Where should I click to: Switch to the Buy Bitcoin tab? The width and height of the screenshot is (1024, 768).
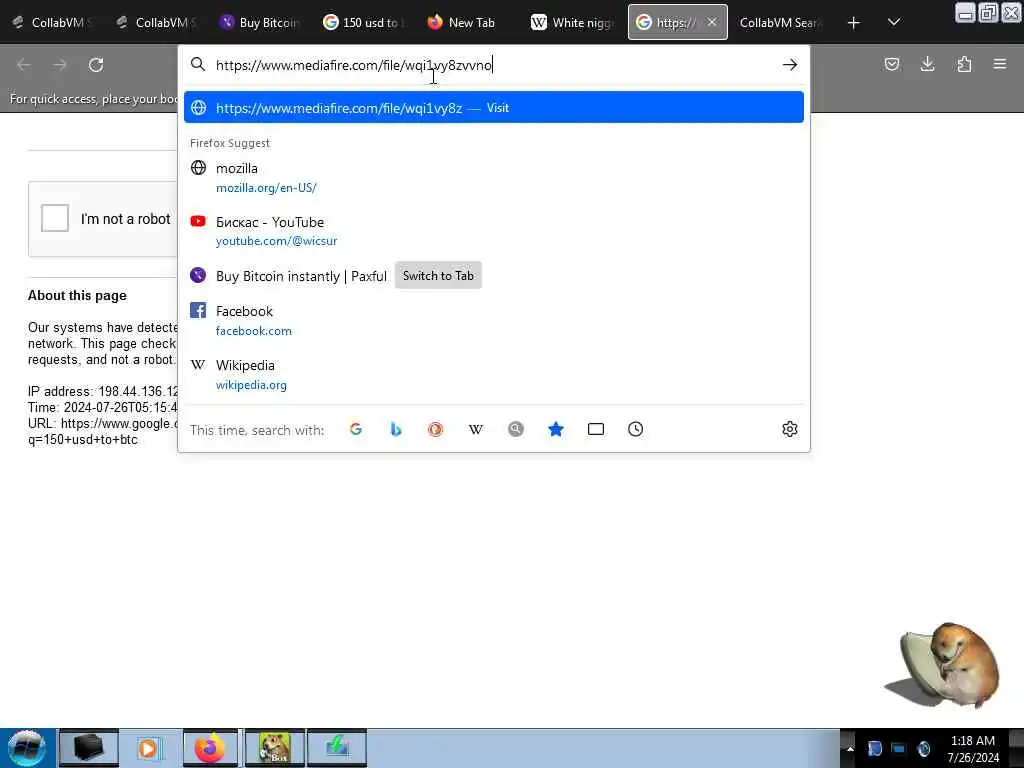(x=259, y=23)
